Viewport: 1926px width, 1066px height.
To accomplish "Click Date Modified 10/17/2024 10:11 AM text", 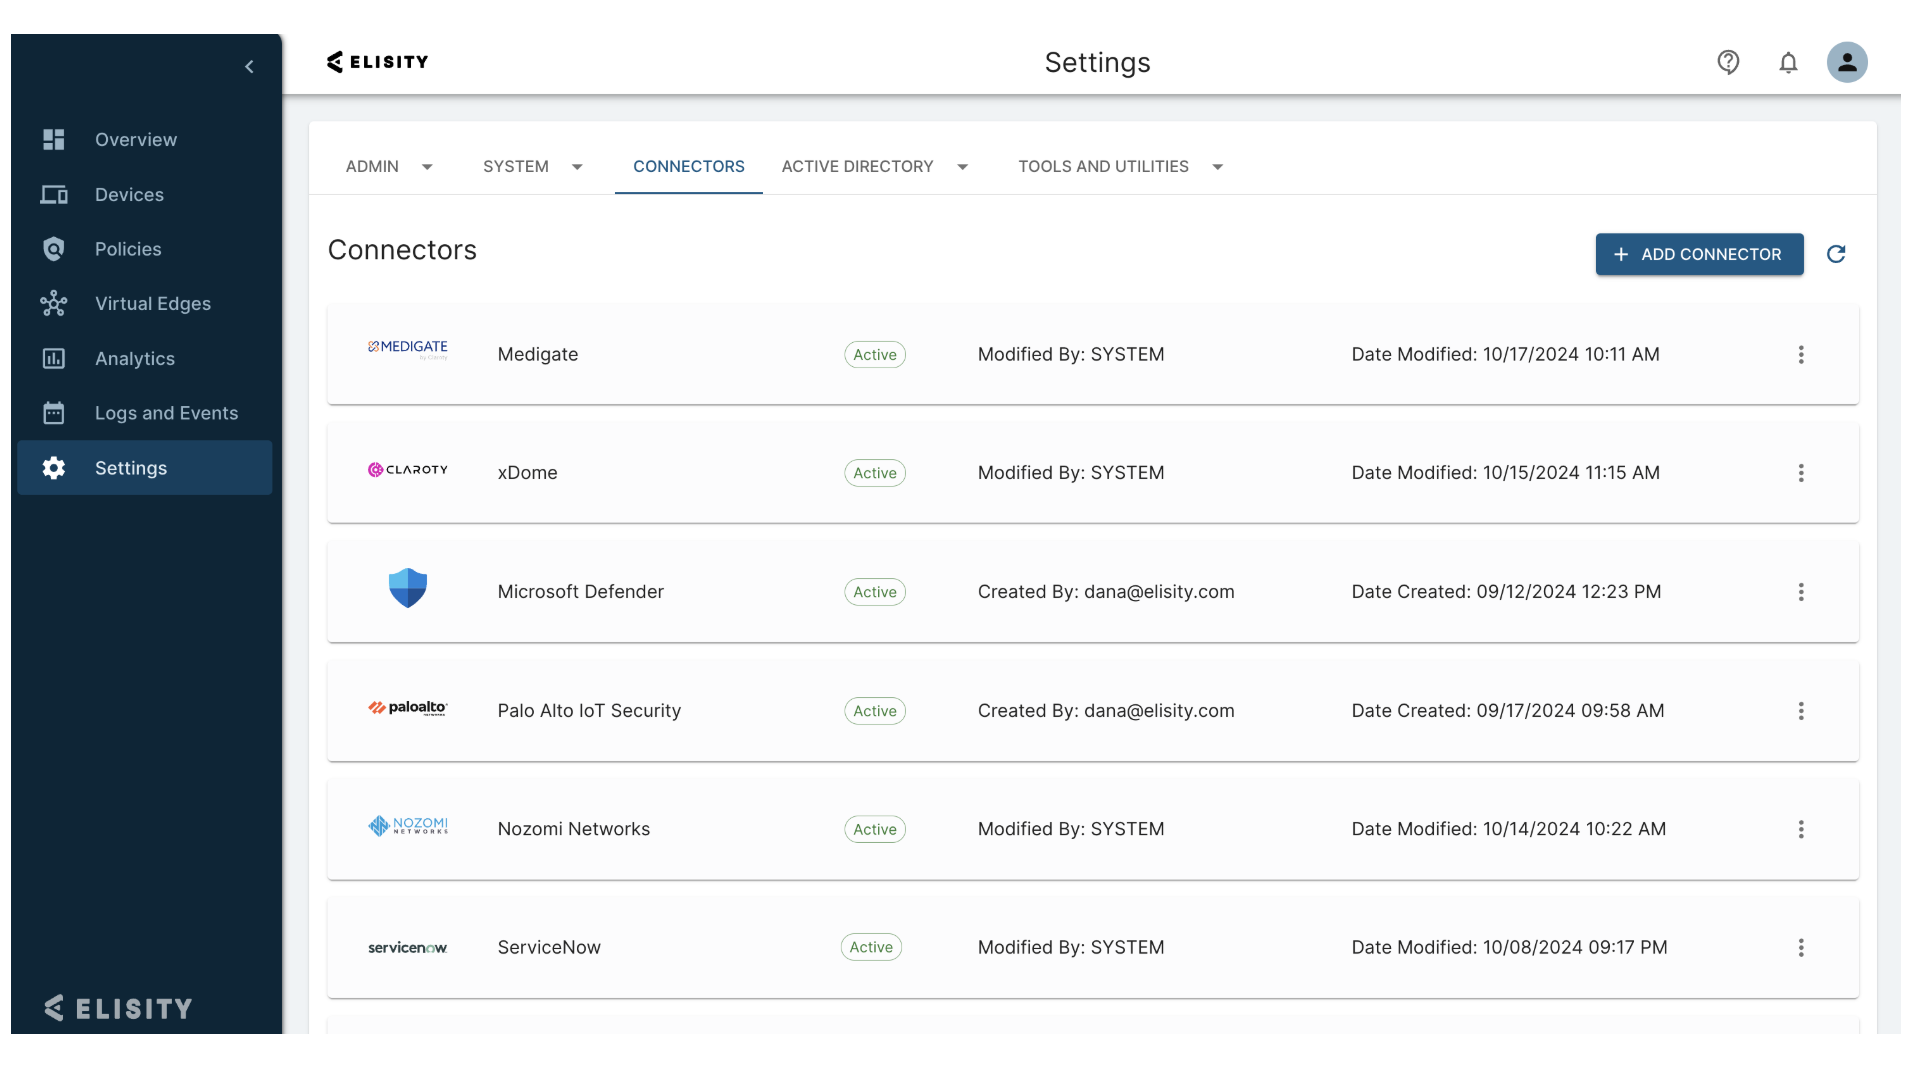I will [1506, 355].
